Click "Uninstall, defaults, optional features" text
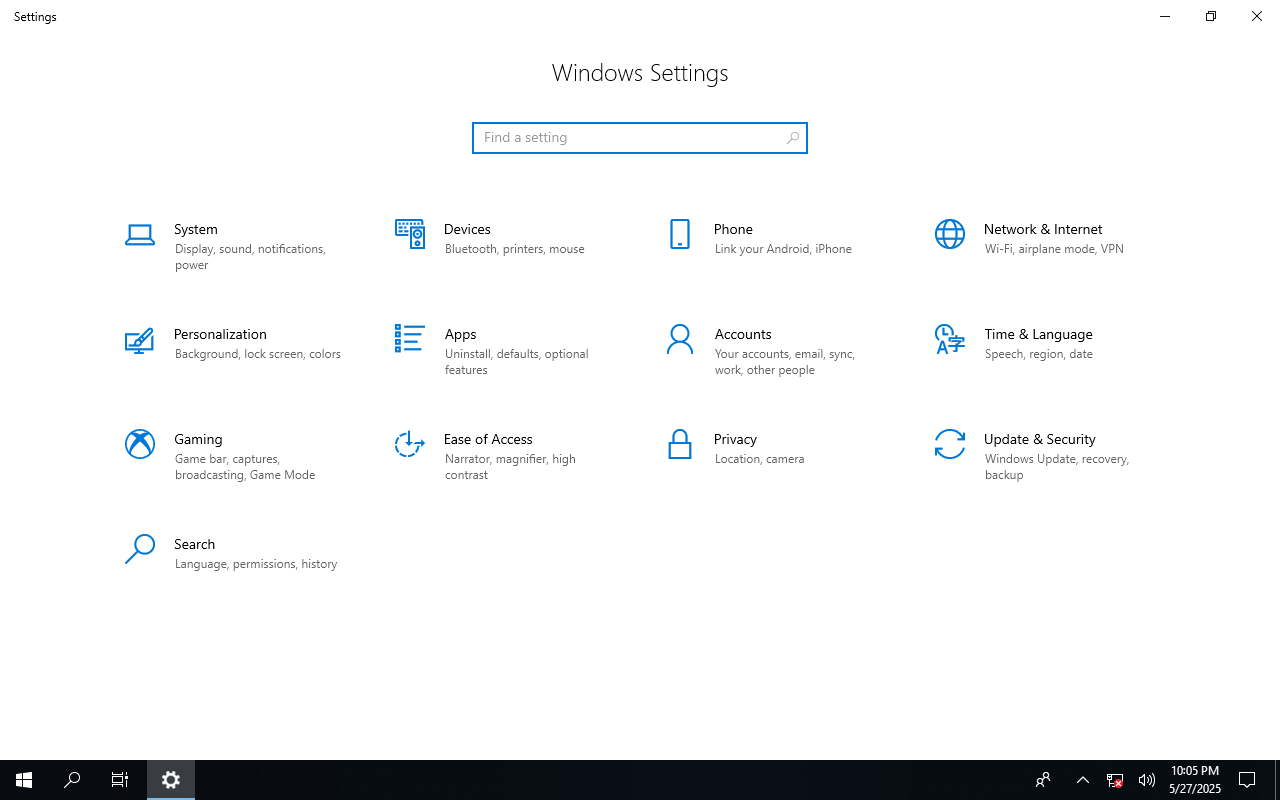 coord(517,362)
